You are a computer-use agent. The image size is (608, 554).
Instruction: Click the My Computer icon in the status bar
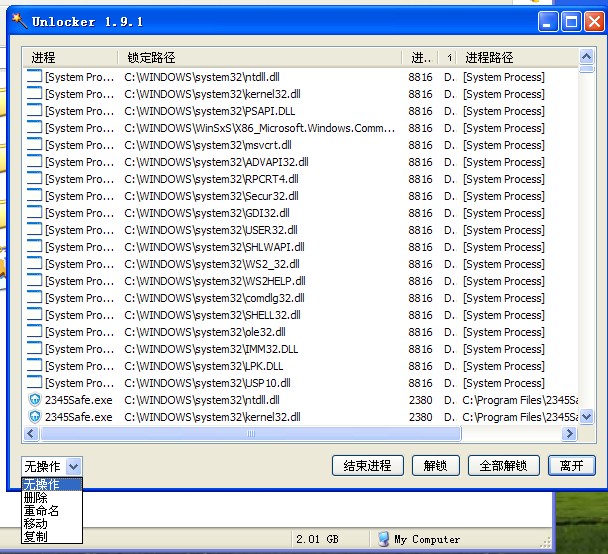coord(383,539)
